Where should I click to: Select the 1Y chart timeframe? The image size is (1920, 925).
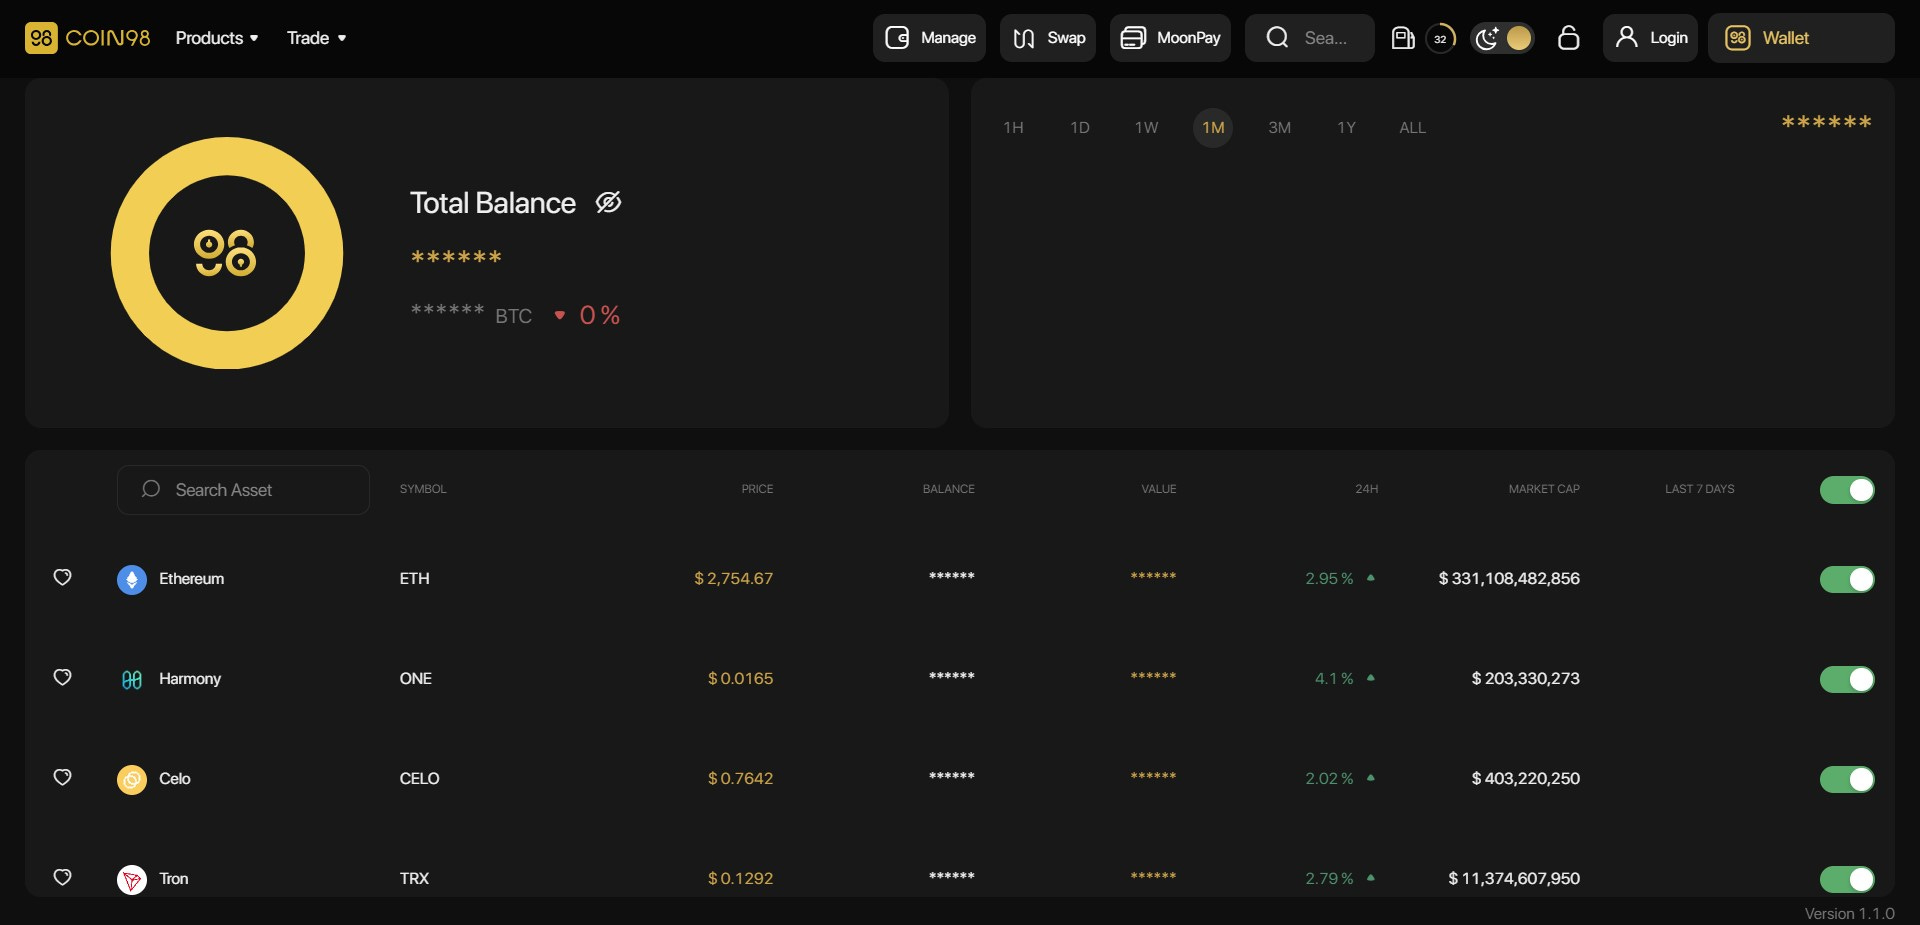pos(1346,128)
